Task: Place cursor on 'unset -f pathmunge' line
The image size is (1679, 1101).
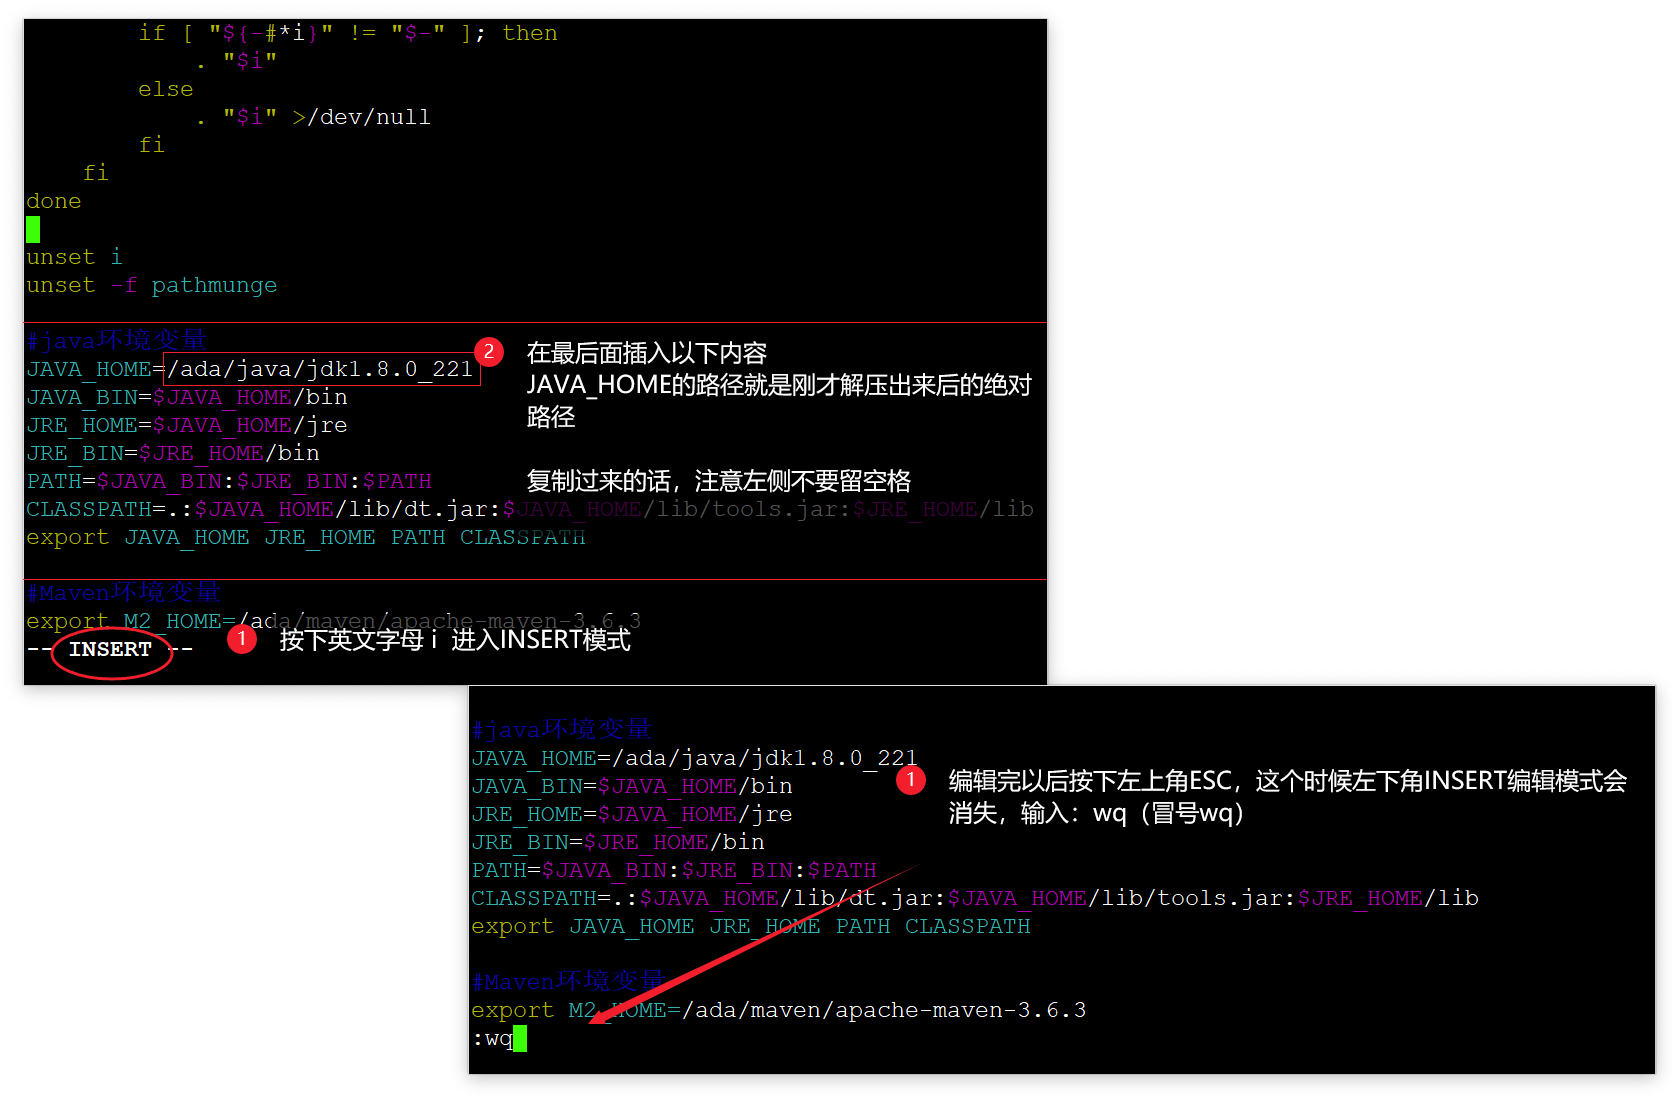Action: [151, 285]
